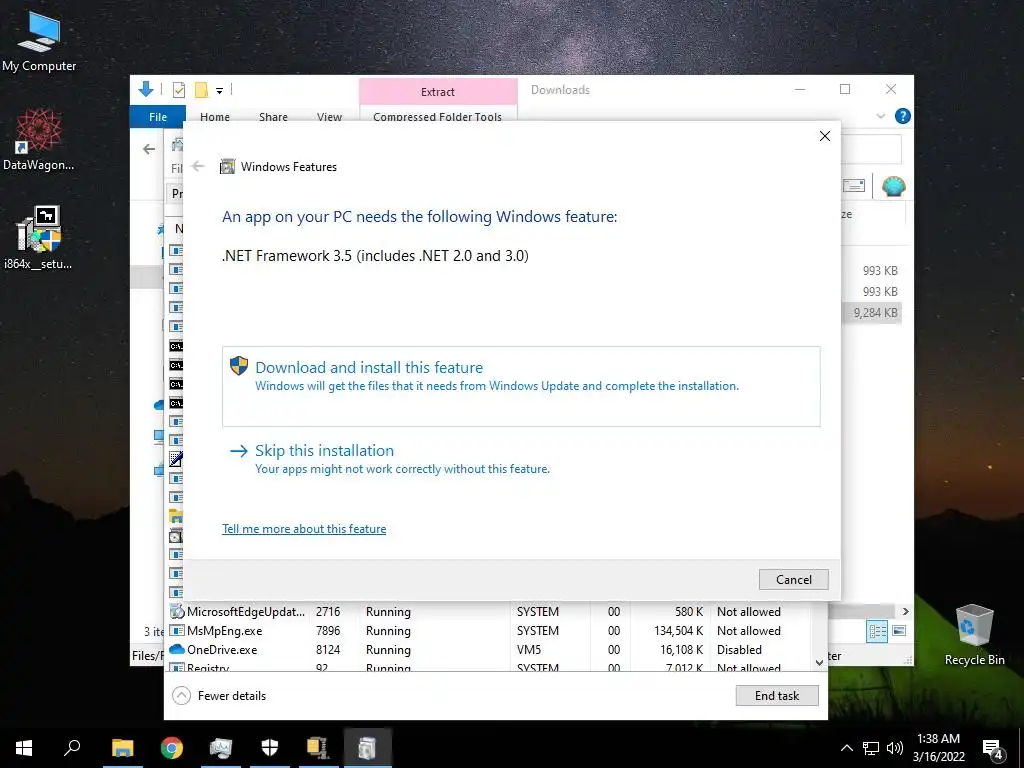The width and height of the screenshot is (1024, 768).
Task: Expand the Explorer ribbon chevron
Action: pyautogui.click(x=880, y=116)
